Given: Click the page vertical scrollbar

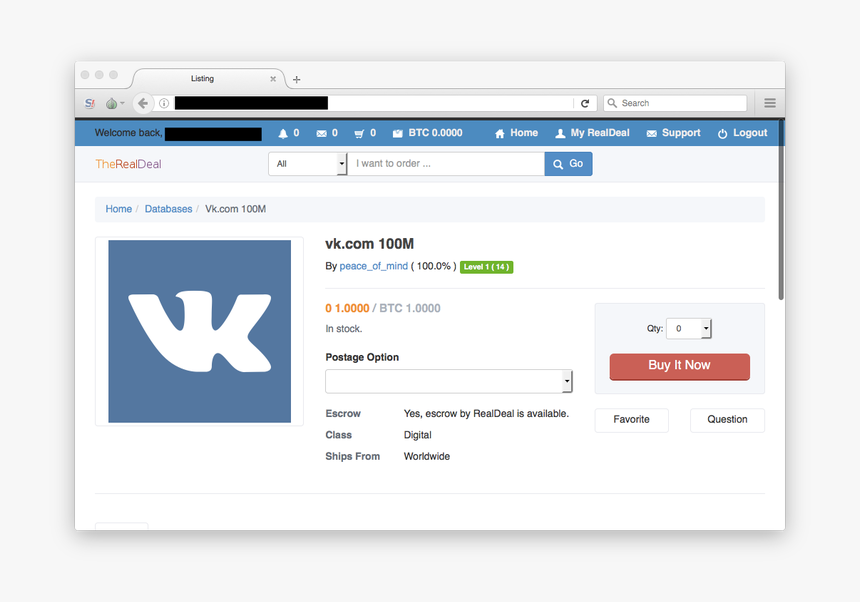Looking at the screenshot, I should pyautogui.click(x=781, y=208).
